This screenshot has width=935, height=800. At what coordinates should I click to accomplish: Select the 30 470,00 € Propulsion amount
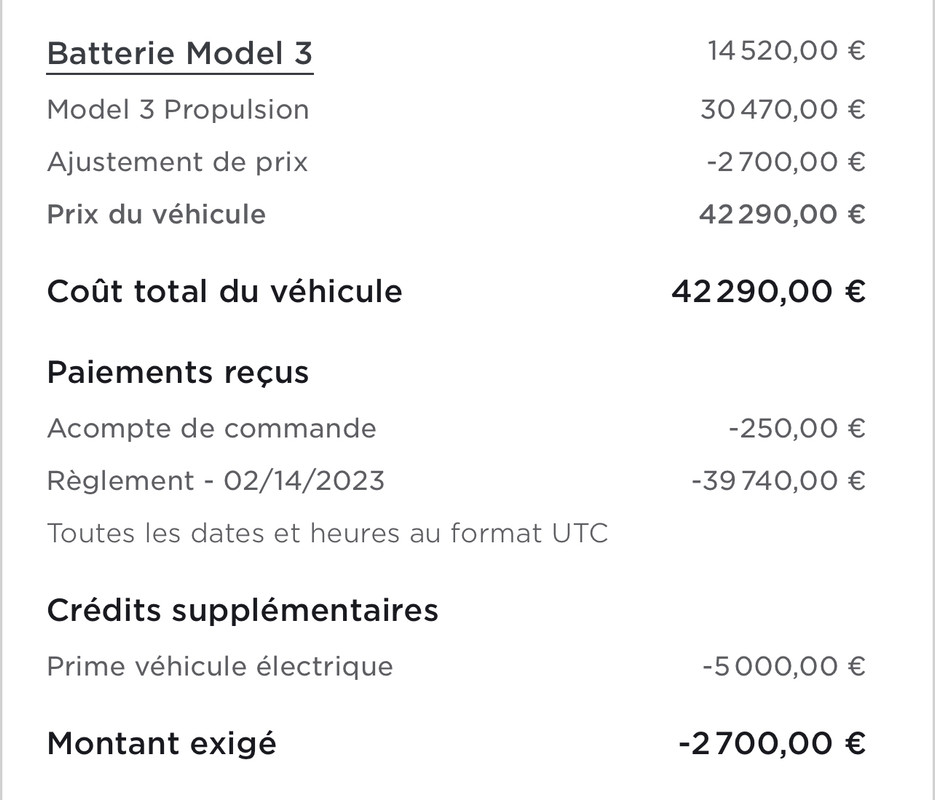782,110
